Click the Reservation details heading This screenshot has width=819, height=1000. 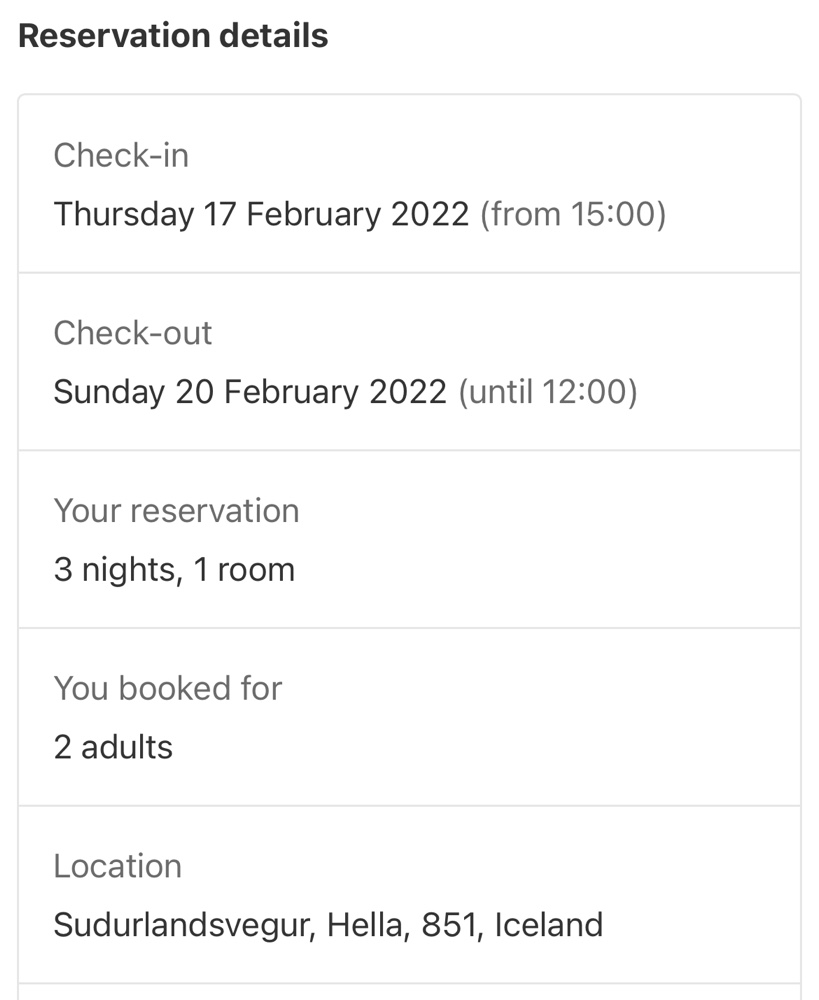173,36
